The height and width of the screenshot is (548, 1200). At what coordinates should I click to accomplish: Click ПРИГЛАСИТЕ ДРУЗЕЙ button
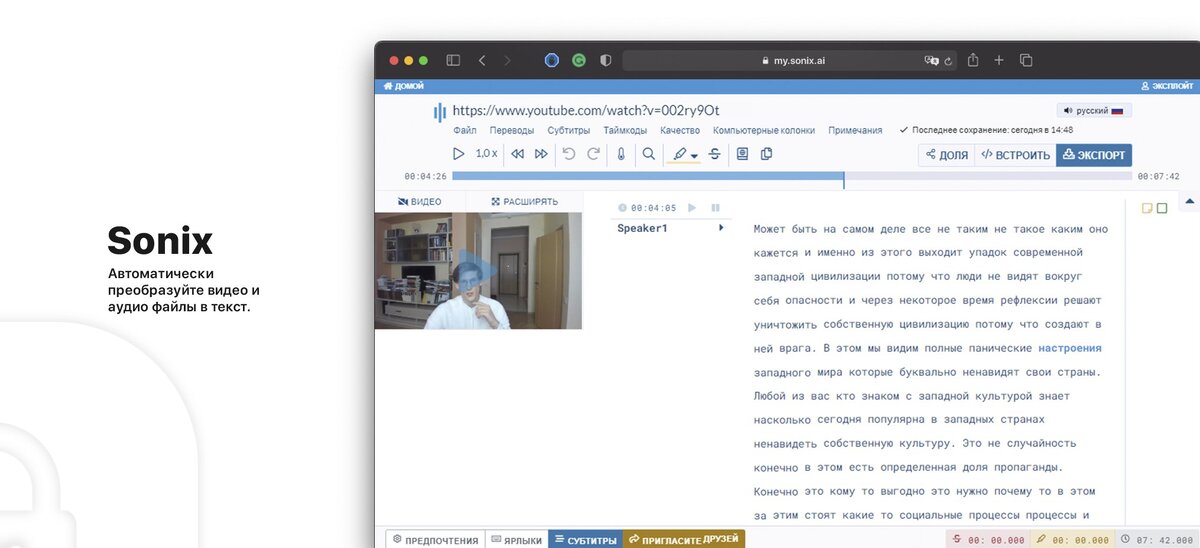click(684, 540)
